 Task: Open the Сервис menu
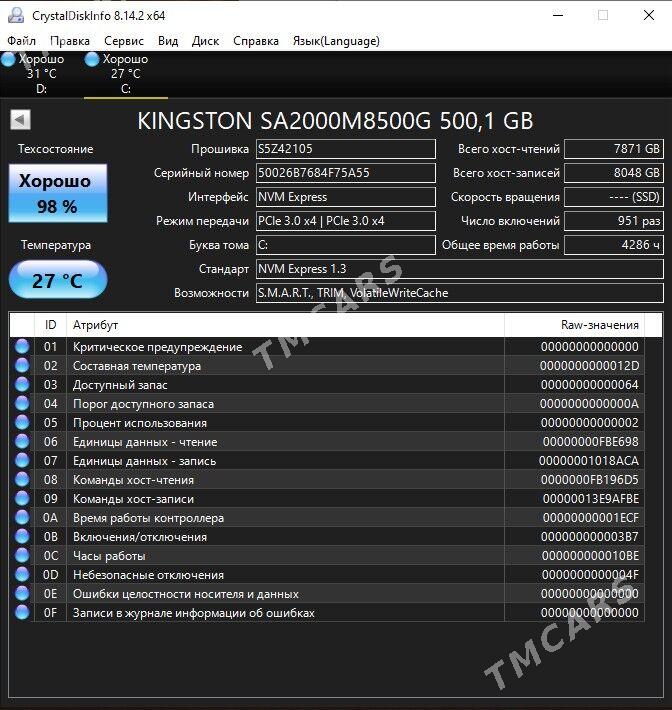coord(124,41)
